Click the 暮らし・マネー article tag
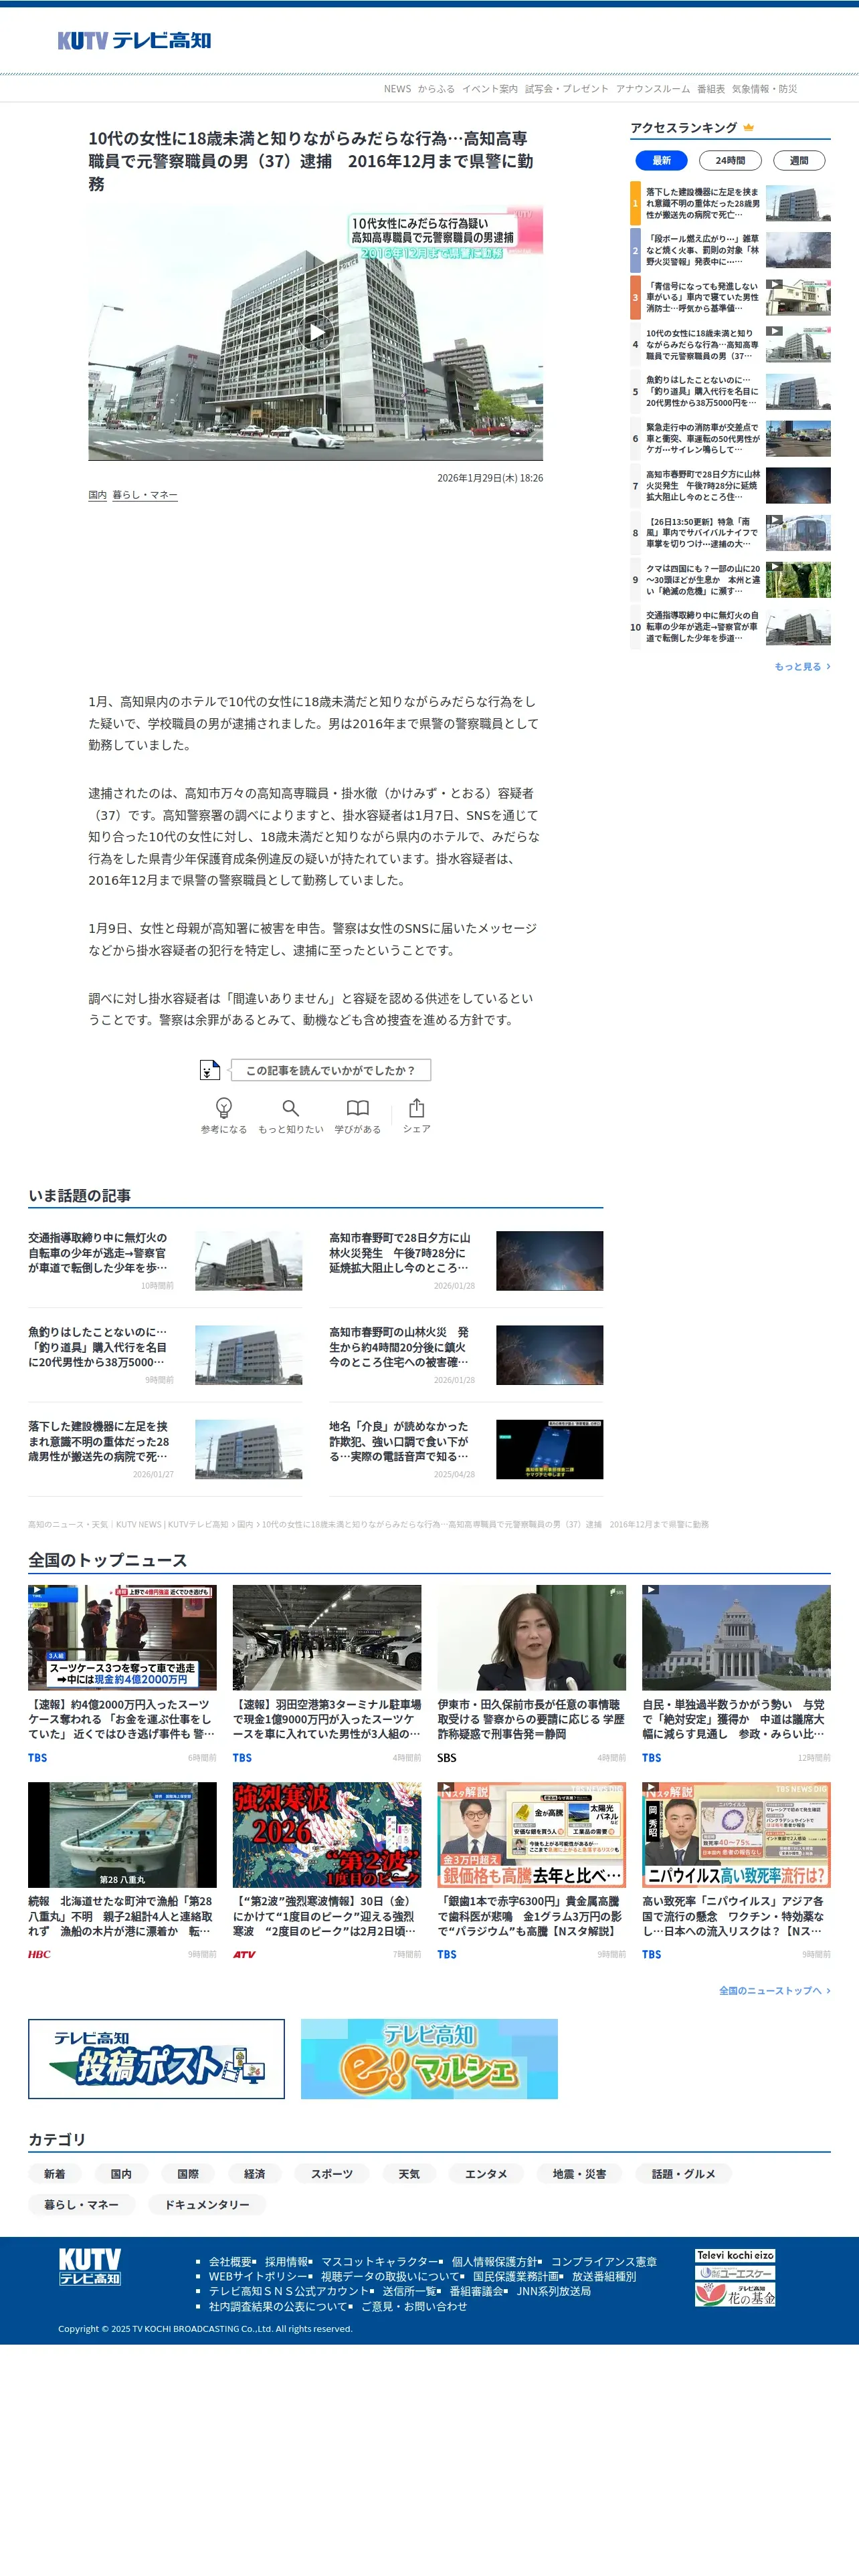 (145, 495)
